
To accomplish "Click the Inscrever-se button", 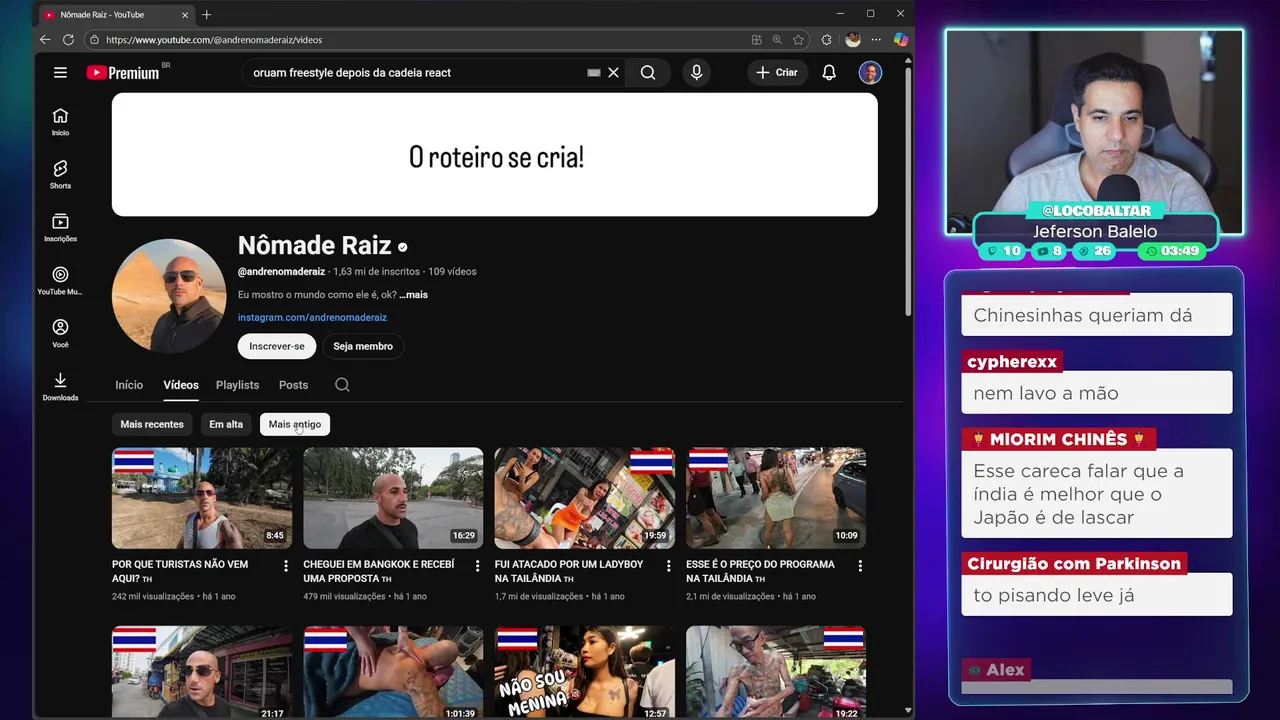I will 277,346.
